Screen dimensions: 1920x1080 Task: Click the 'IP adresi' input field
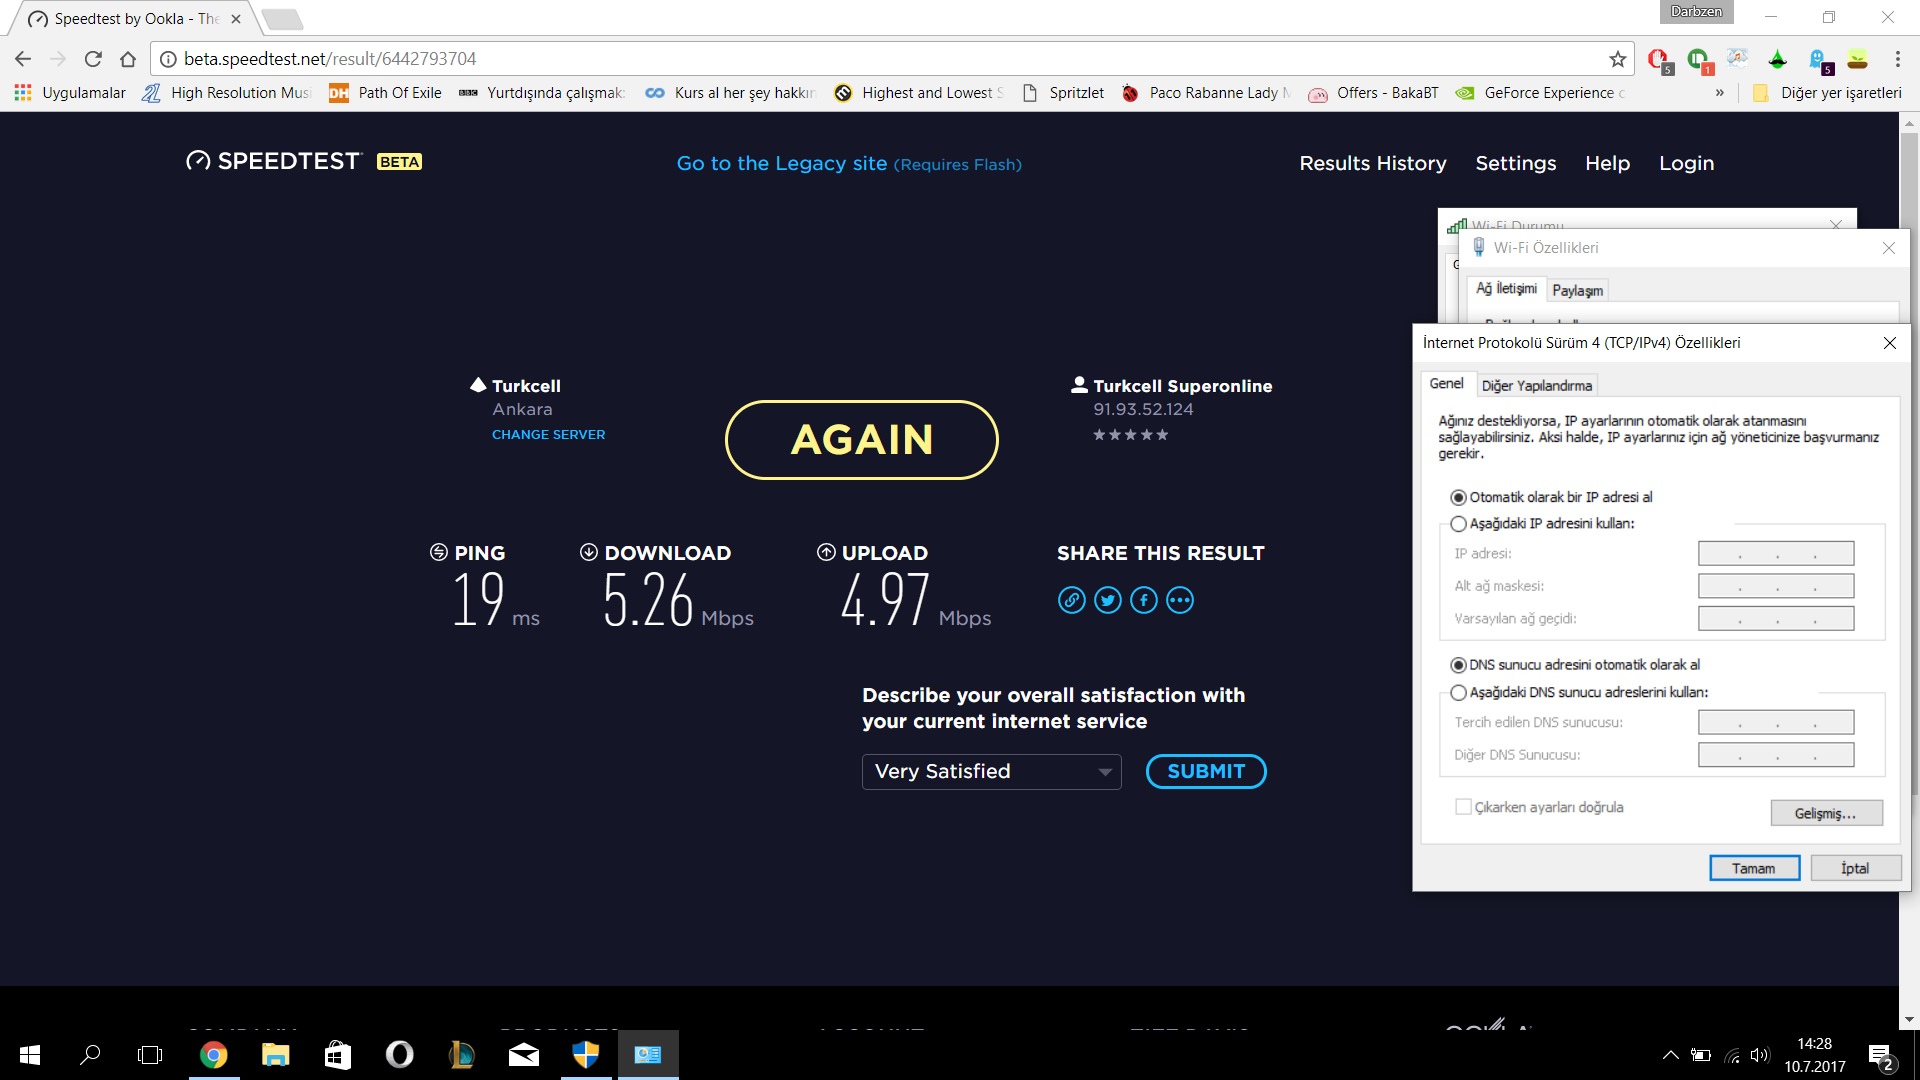tap(1776, 553)
